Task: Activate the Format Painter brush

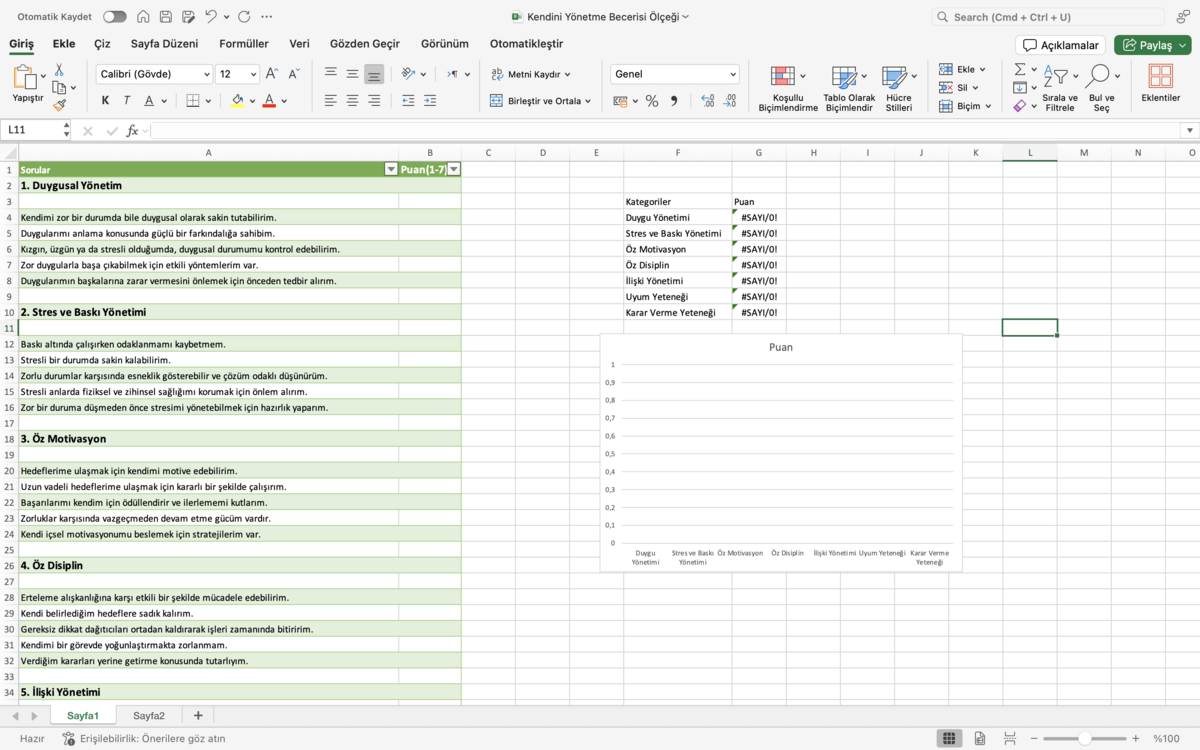Action: [59, 104]
